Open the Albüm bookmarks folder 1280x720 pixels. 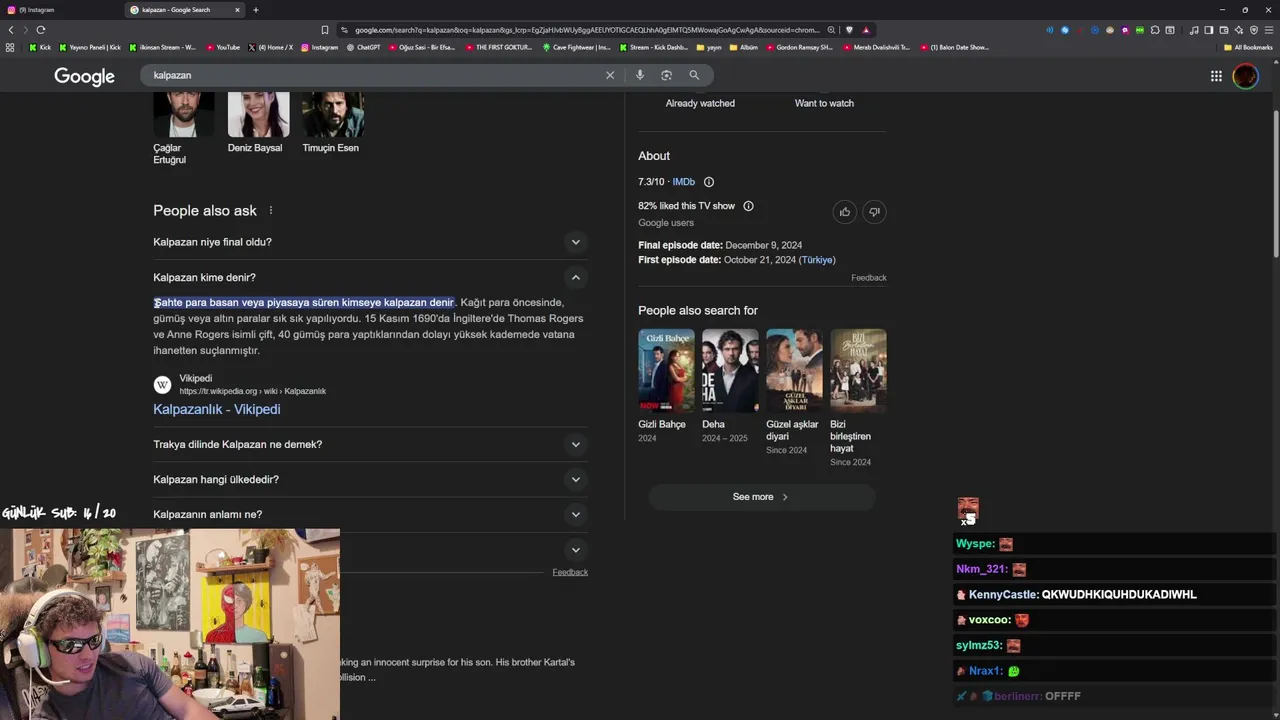click(x=744, y=47)
